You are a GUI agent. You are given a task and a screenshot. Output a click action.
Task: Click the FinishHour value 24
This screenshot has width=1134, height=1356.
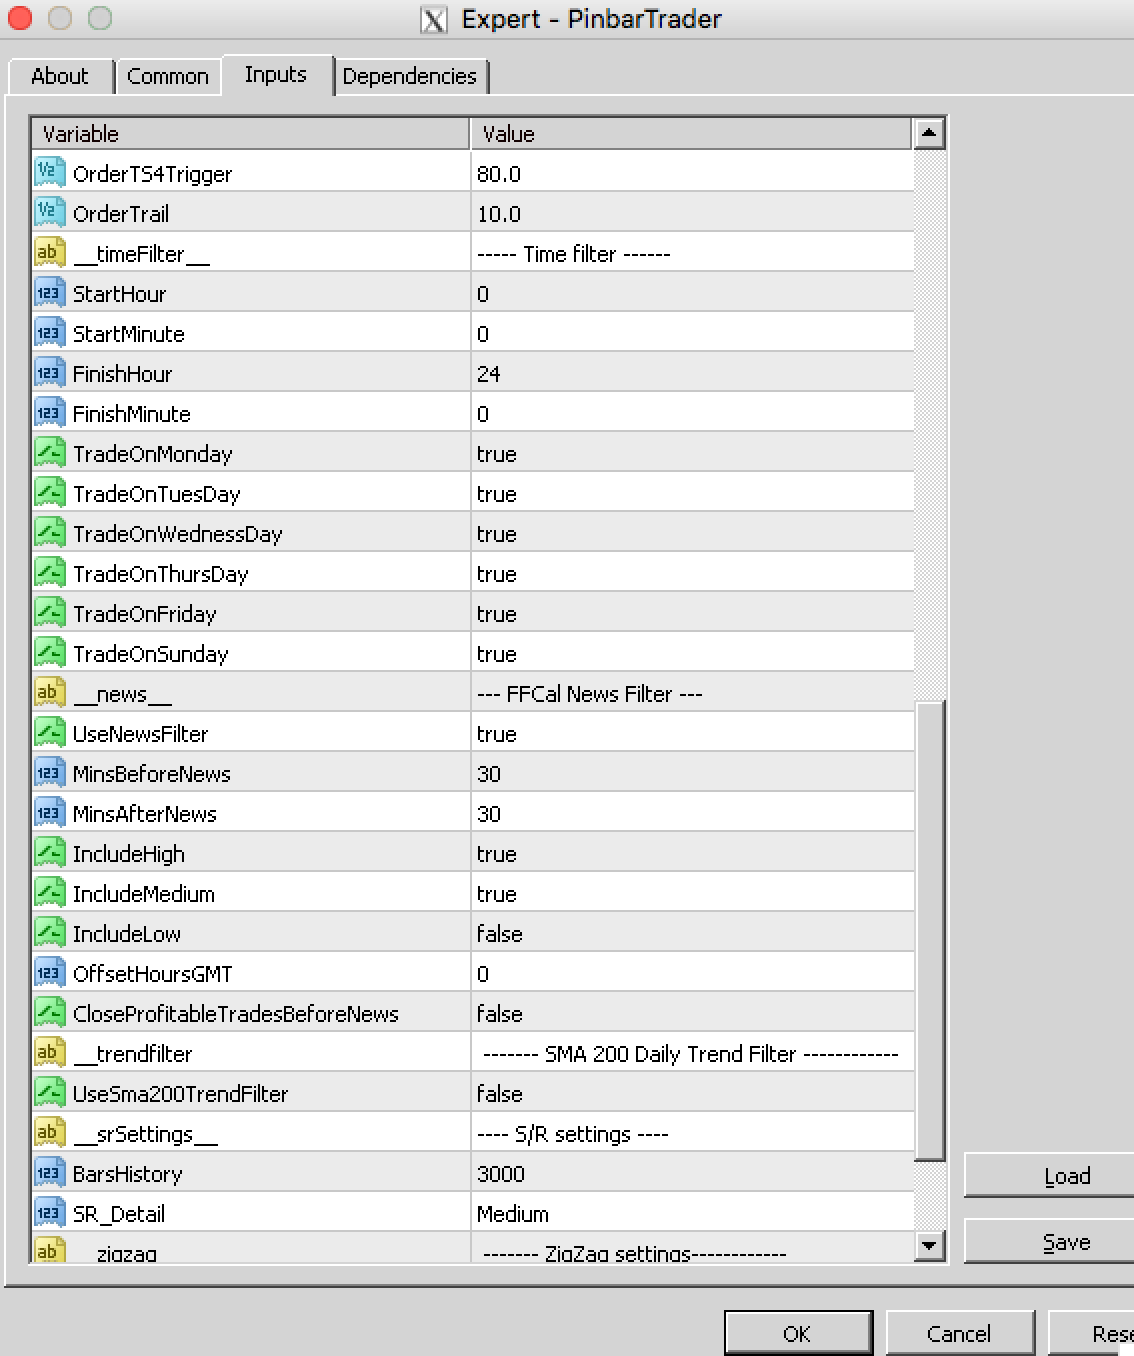coord(489,374)
